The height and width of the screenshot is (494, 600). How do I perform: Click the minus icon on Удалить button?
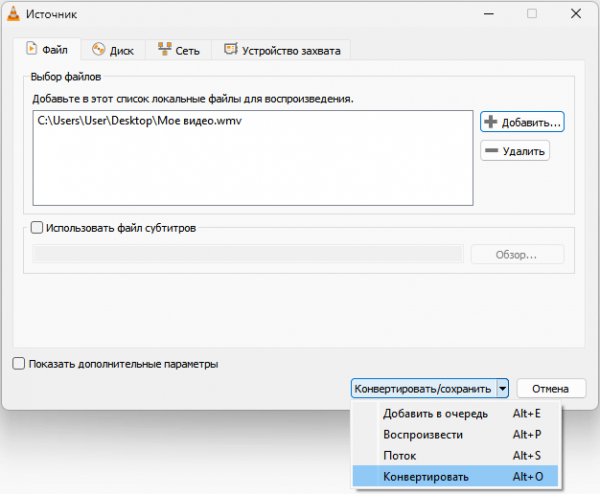point(491,151)
